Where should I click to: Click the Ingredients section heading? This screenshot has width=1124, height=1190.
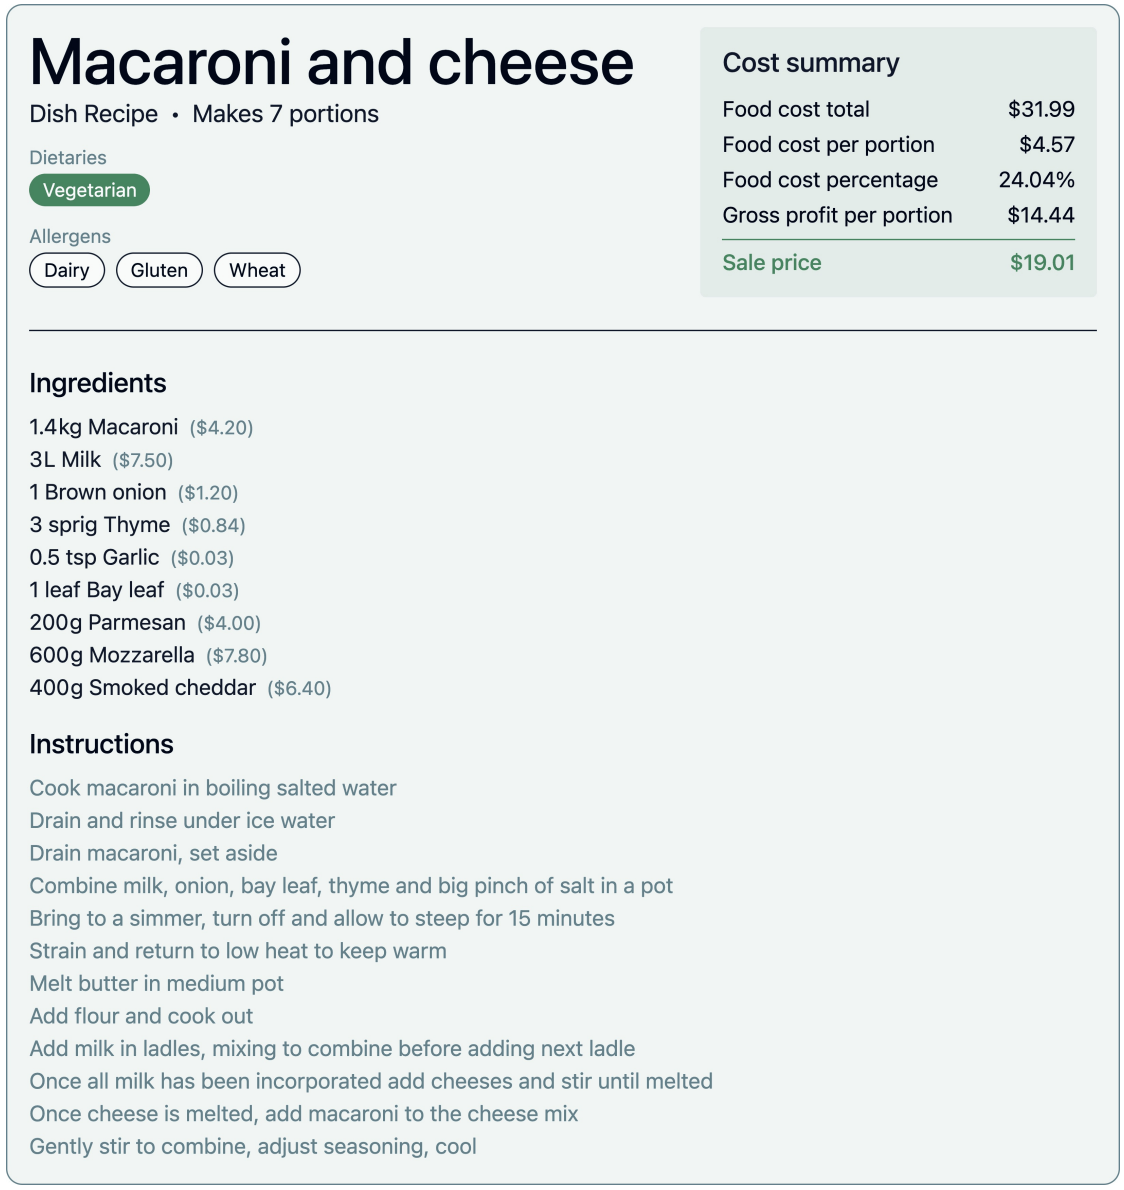tap(98, 383)
